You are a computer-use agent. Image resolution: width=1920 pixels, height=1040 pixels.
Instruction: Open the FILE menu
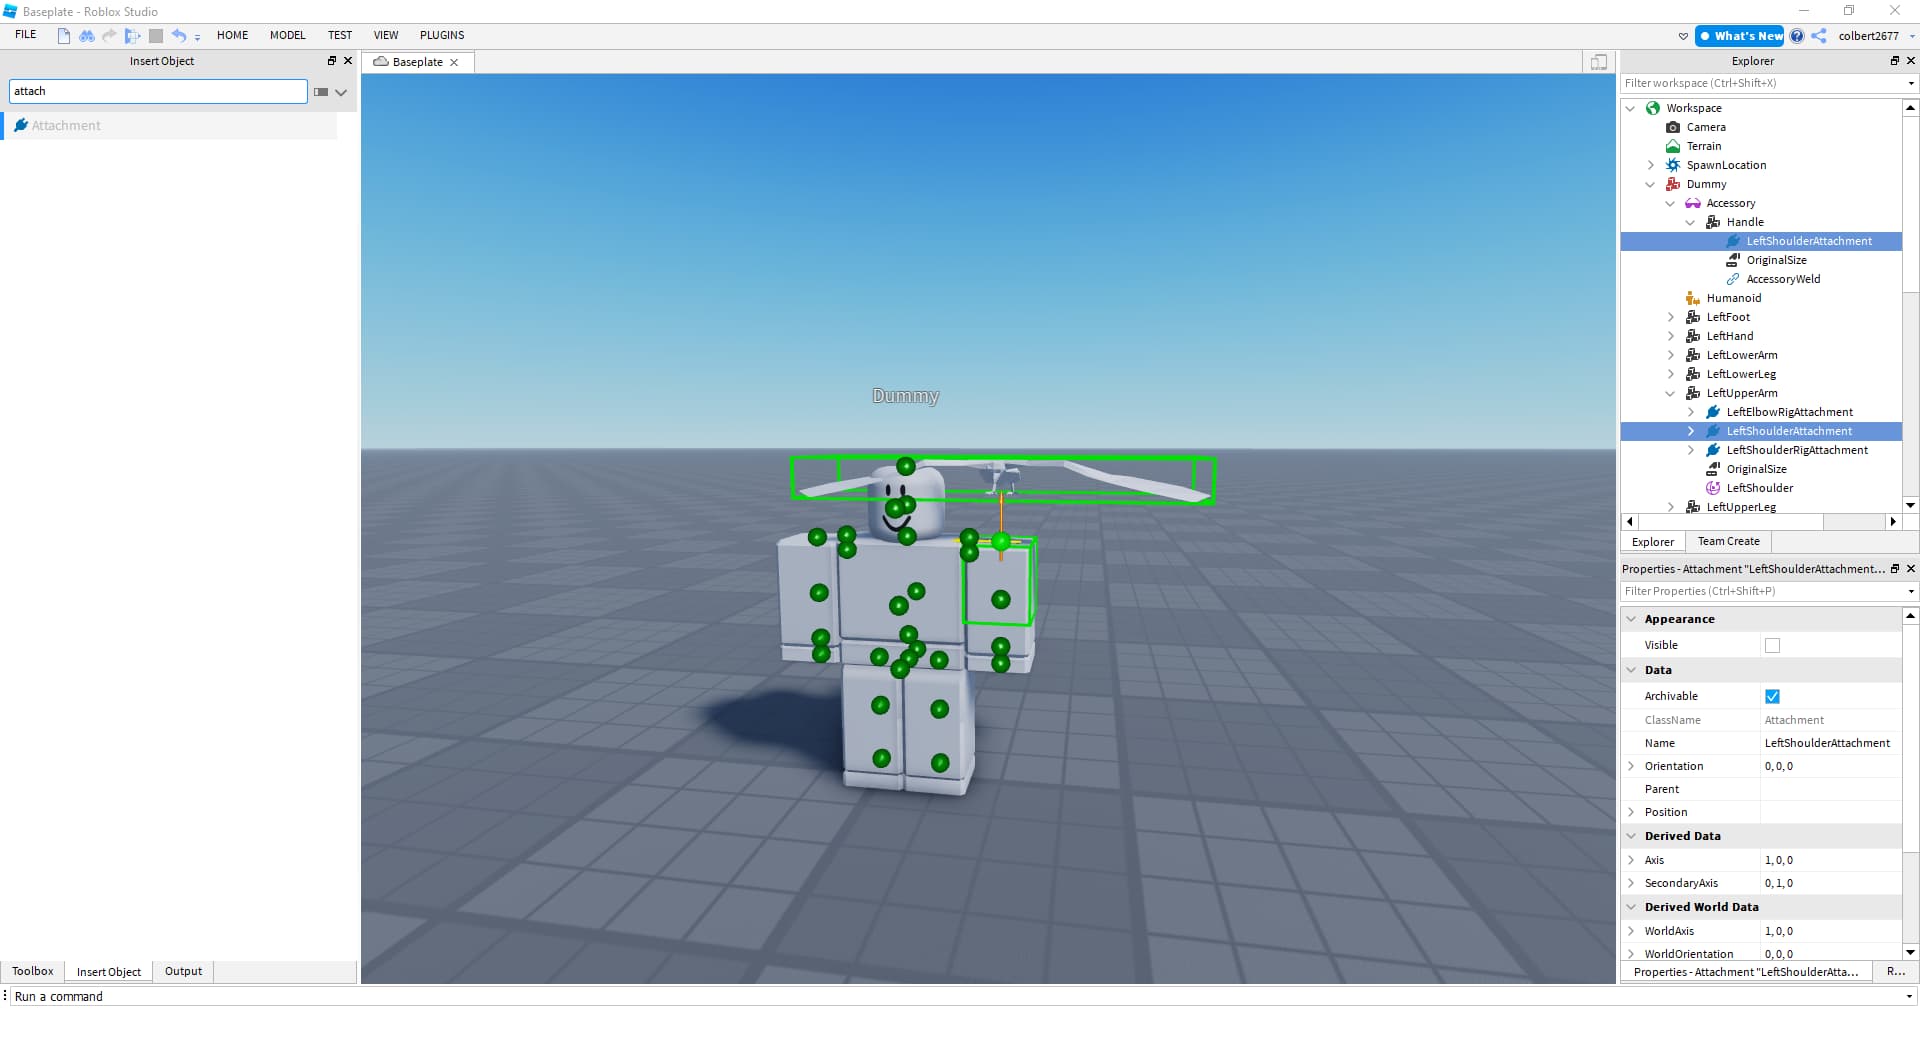coord(26,35)
